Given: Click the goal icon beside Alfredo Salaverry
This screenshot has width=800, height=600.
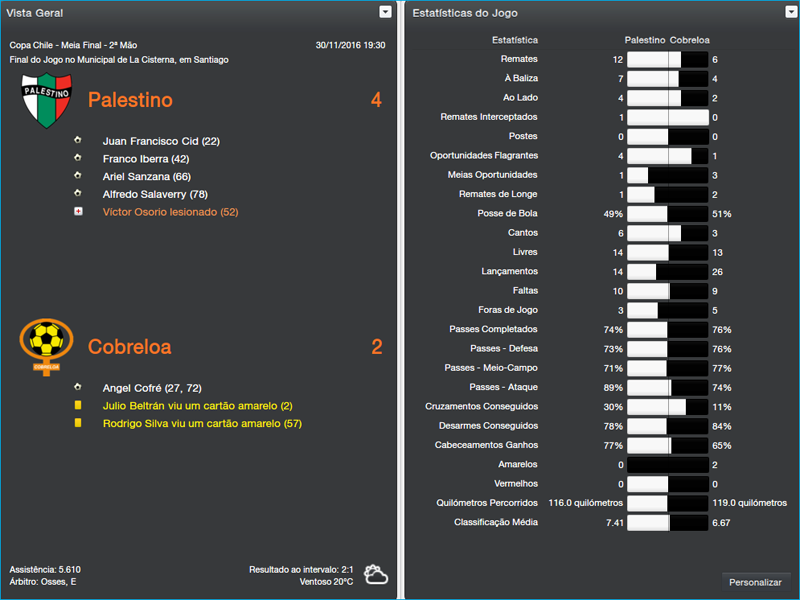Looking at the screenshot, I should [78, 193].
